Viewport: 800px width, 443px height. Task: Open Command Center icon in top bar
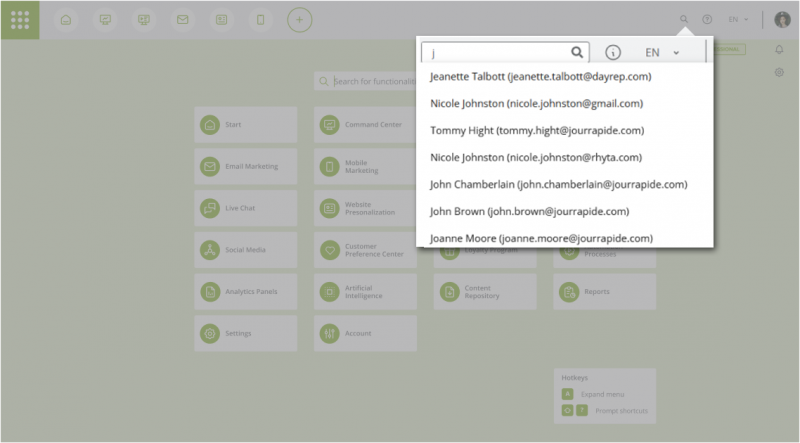tap(105, 20)
